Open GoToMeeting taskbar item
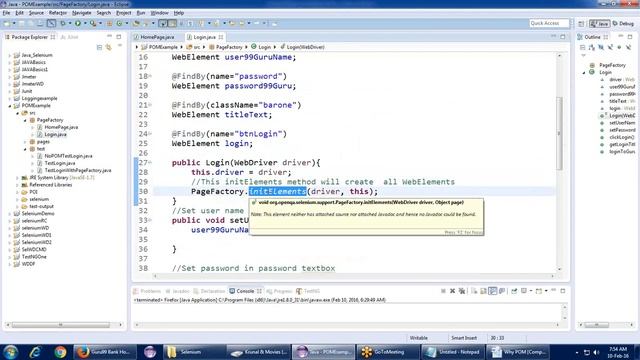The width and height of the screenshot is (640, 360). [x=389, y=352]
